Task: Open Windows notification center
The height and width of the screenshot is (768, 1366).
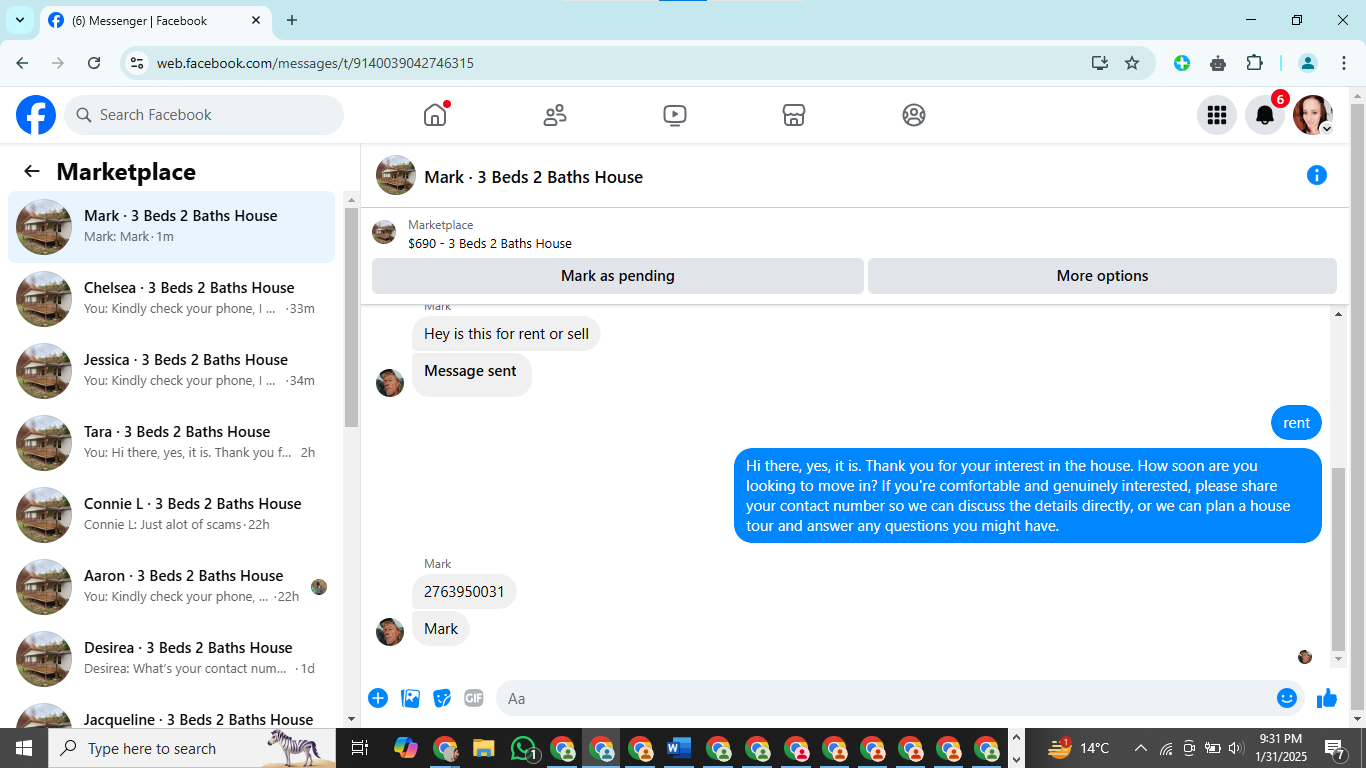Action: pos(1335,748)
